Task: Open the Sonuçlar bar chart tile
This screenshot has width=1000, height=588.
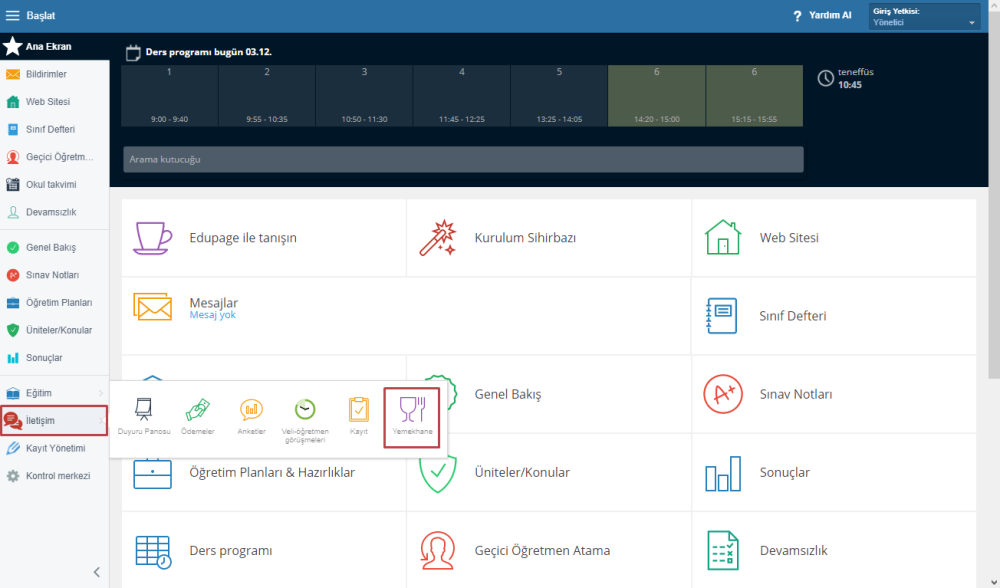Action: [834, 473]
